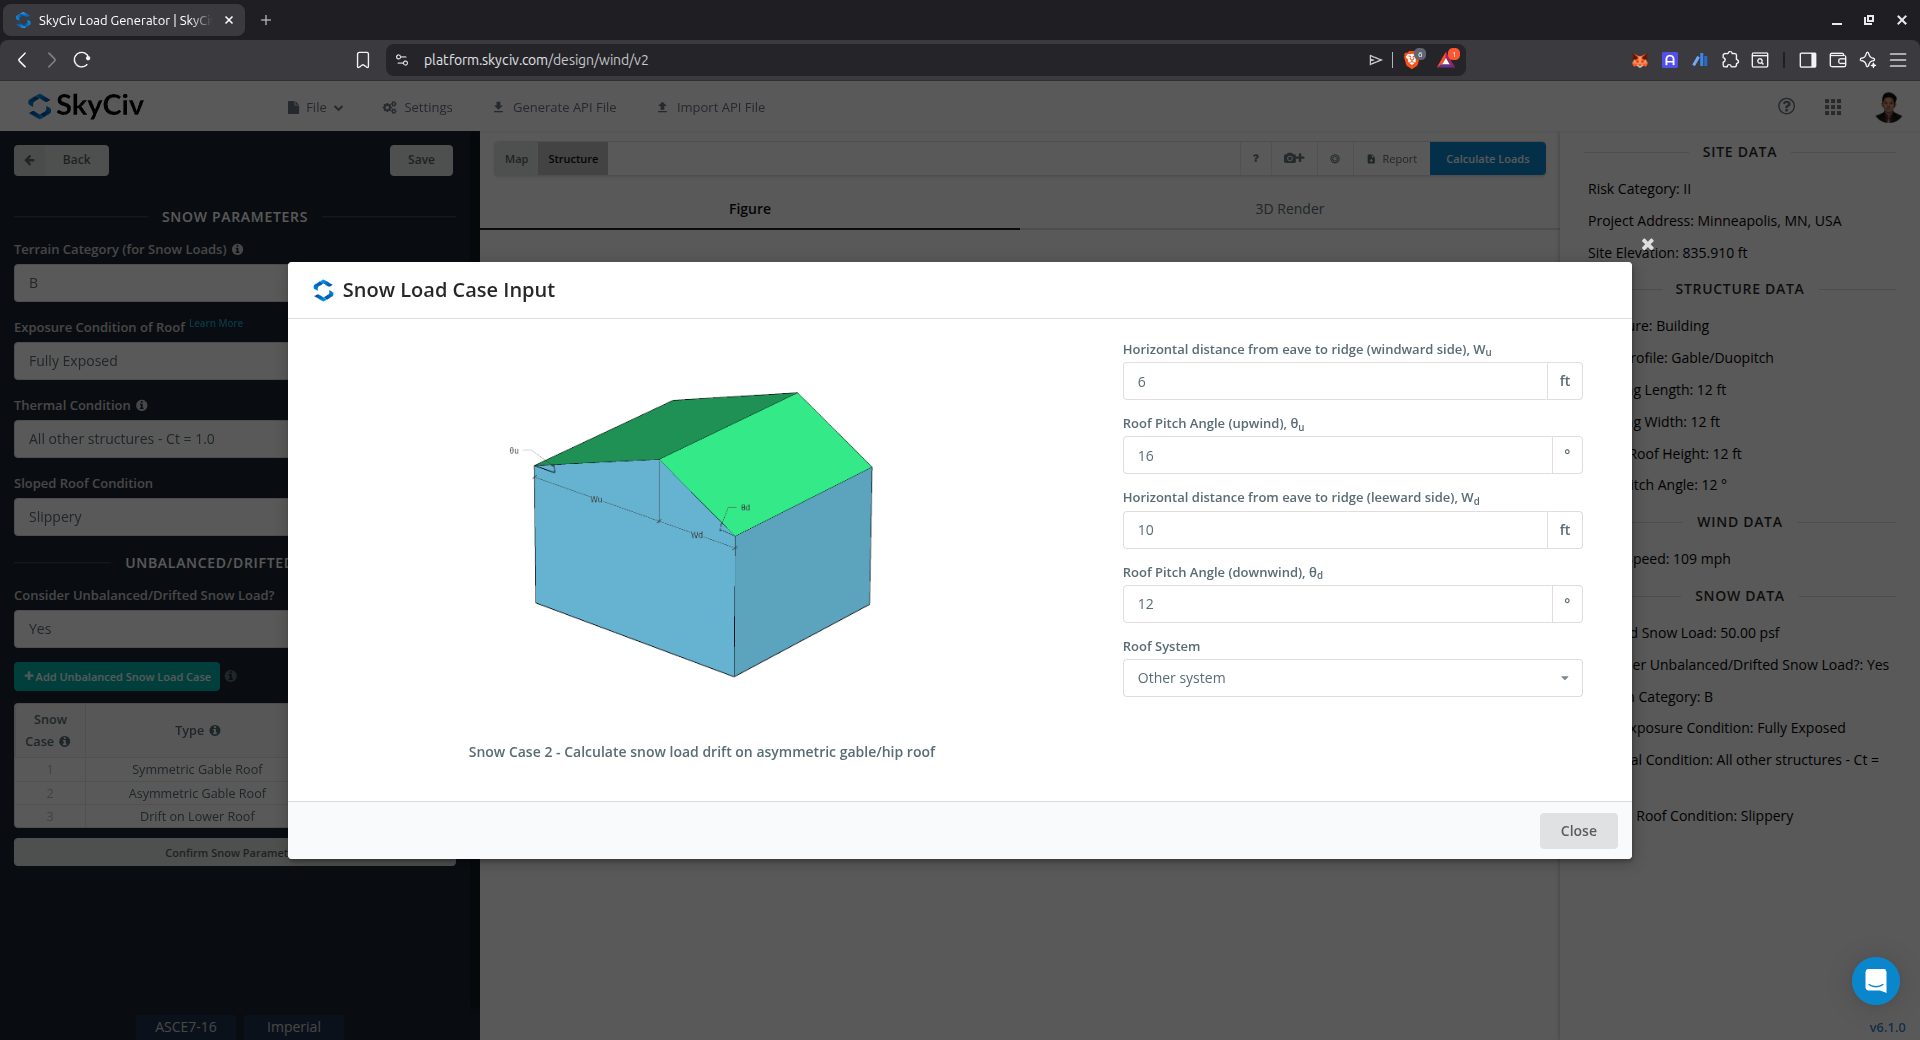Click the Calculate Loads button
The width and height of the screenshot is (1920, 1040).
1487,159
